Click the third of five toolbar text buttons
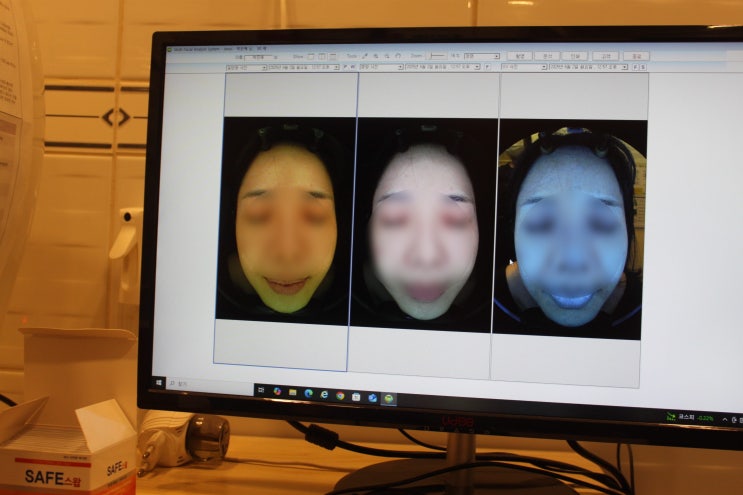This screenshot has height=495, width=743. (575, 56)
